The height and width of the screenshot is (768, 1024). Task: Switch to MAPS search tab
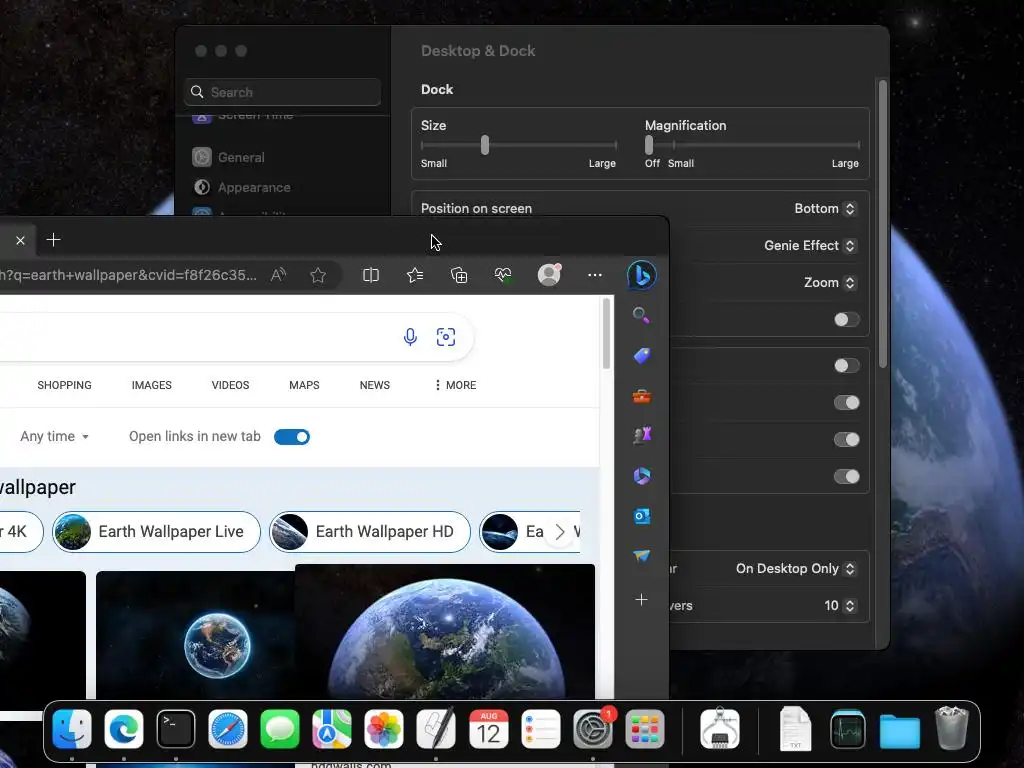304,385
